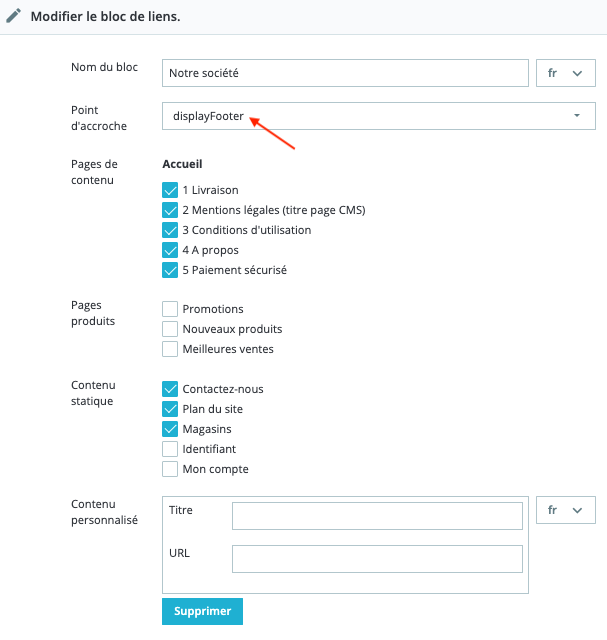This screenshot has width=607, height=640.
Task: Uncheck 5 Paiement sécurisé checkbox
Action: click(x=170, y=270)
